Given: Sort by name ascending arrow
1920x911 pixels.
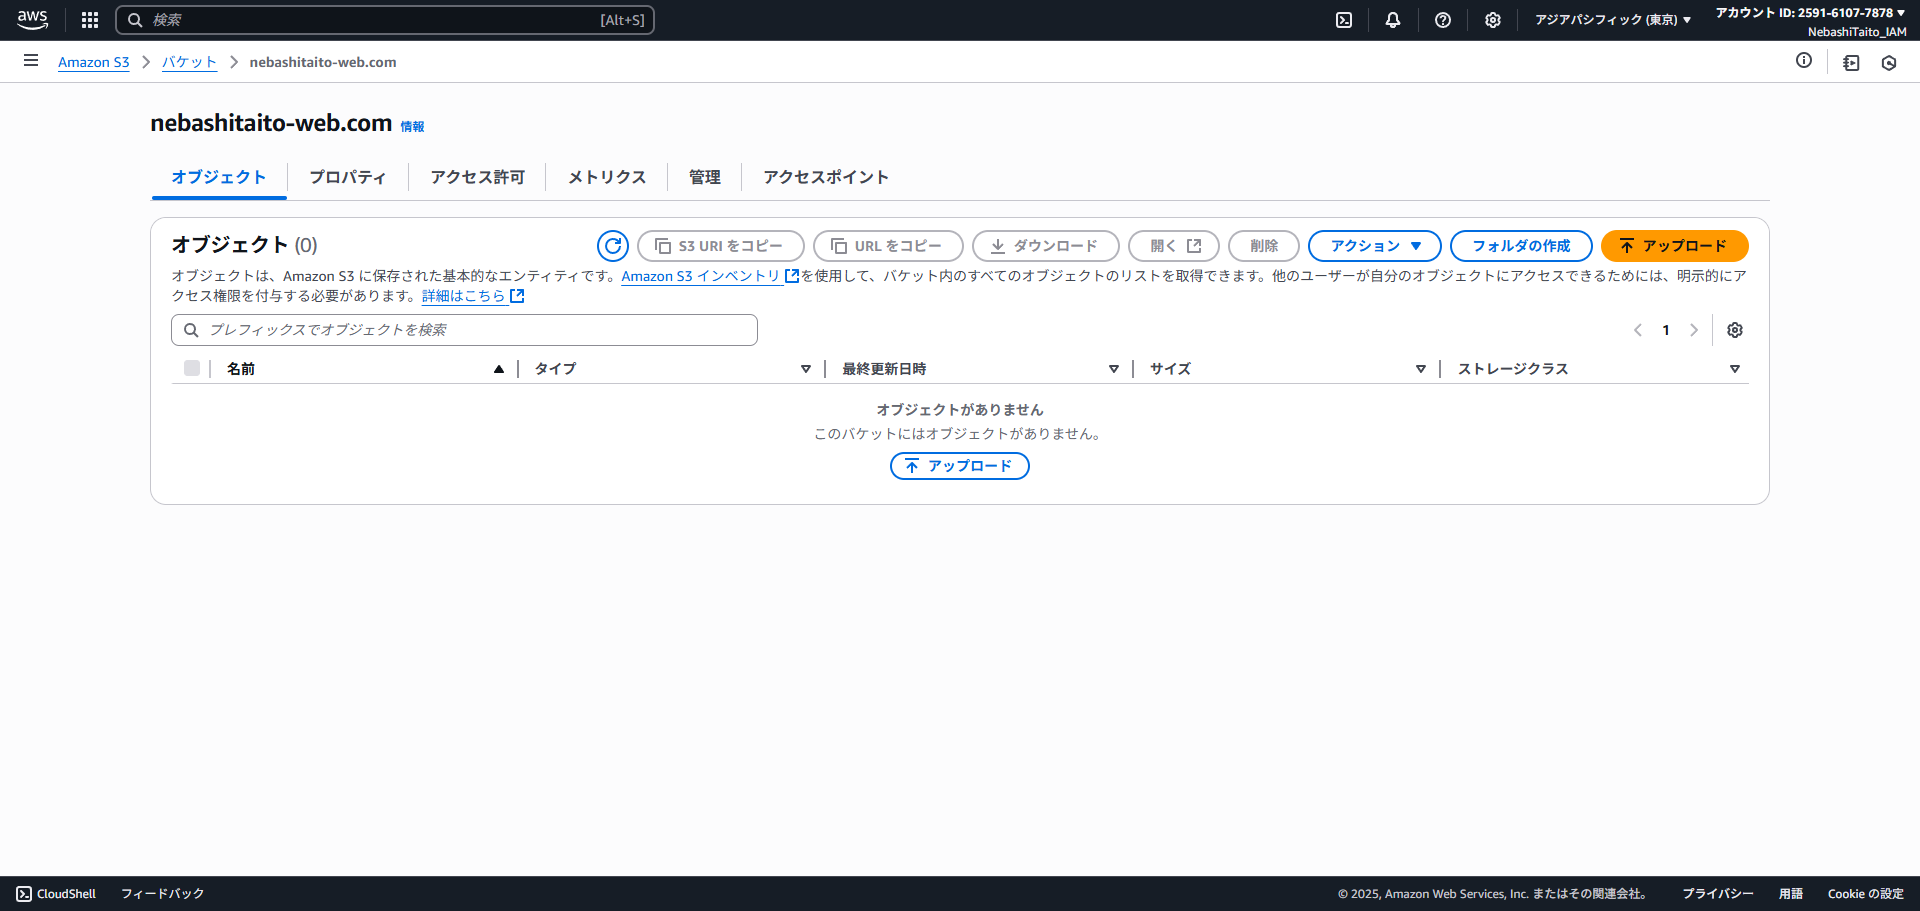Looking at the screenshot, I should click(499, 369).
